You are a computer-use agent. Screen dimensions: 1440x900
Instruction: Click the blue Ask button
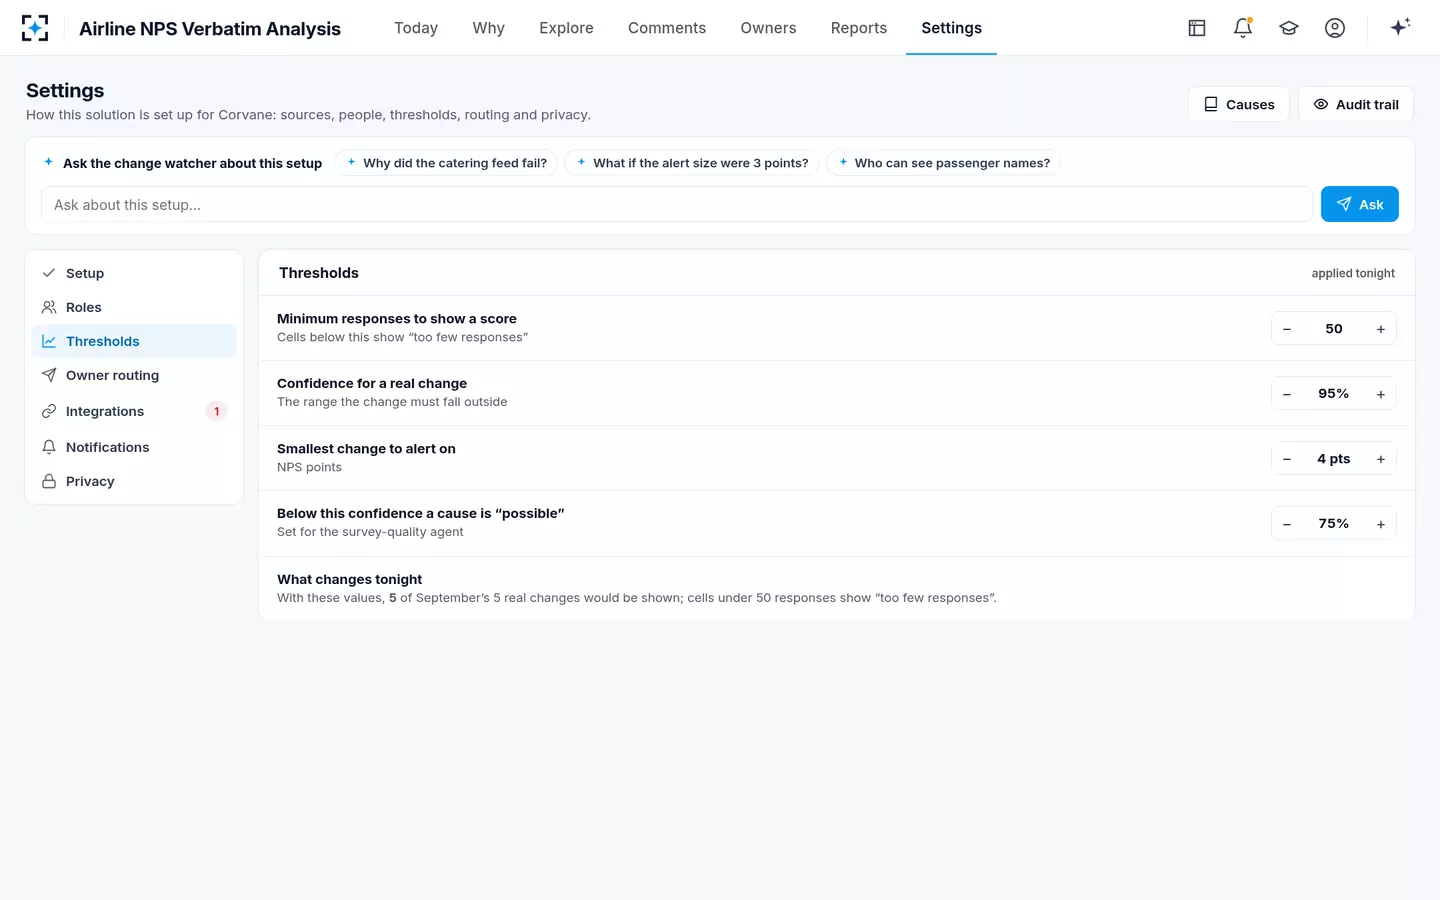(x=1360, y=204)
